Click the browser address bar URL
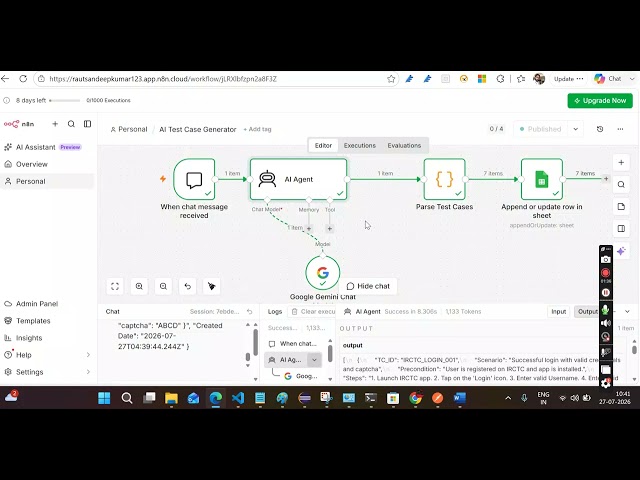Screen dimensions: 640x480 163,79
